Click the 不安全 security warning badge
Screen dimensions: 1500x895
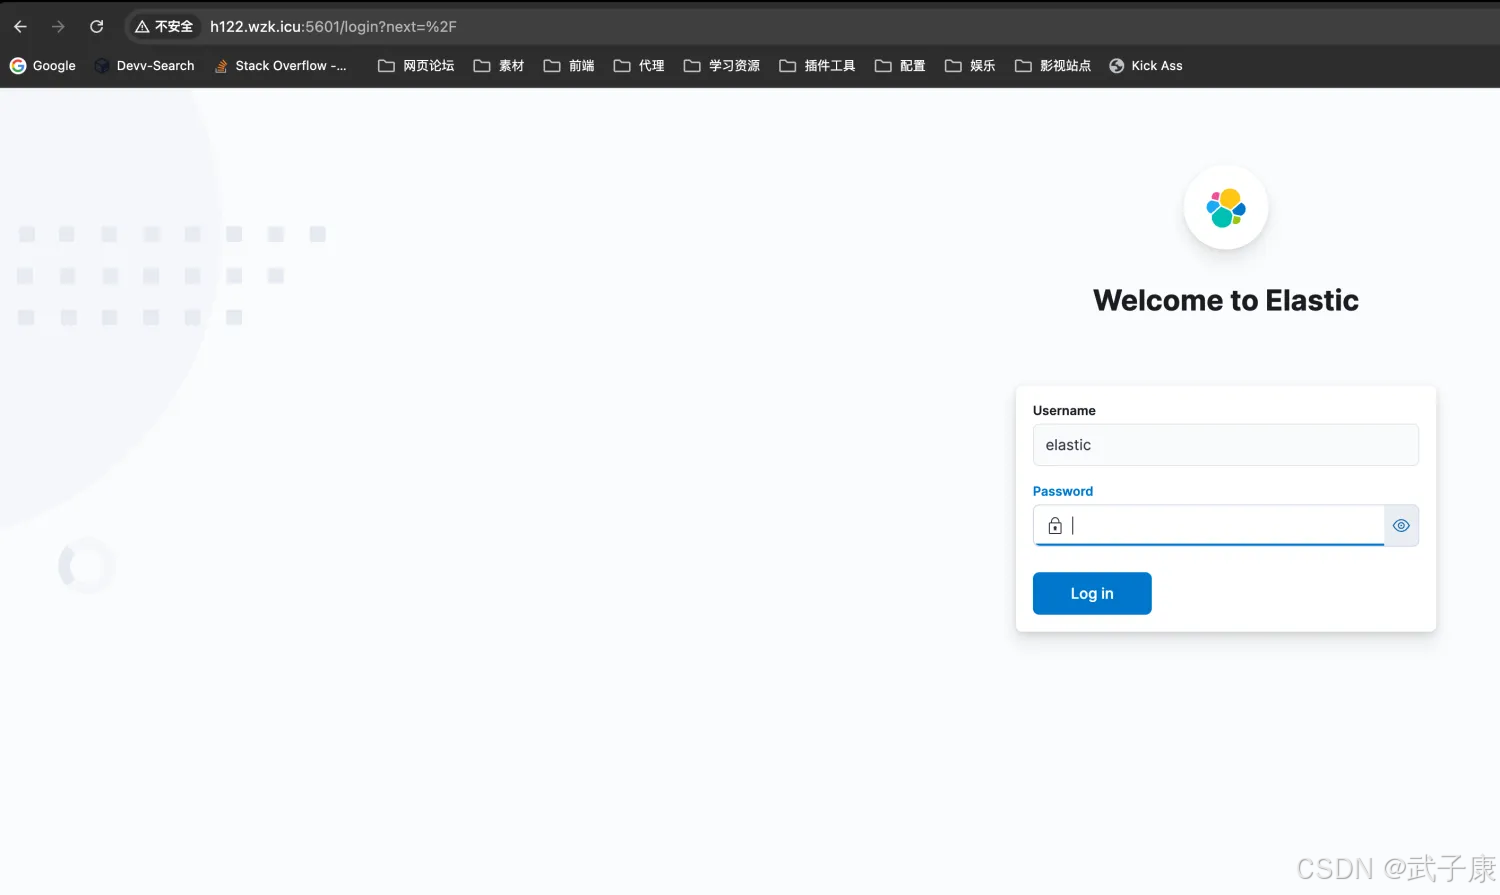coord(164,27)
